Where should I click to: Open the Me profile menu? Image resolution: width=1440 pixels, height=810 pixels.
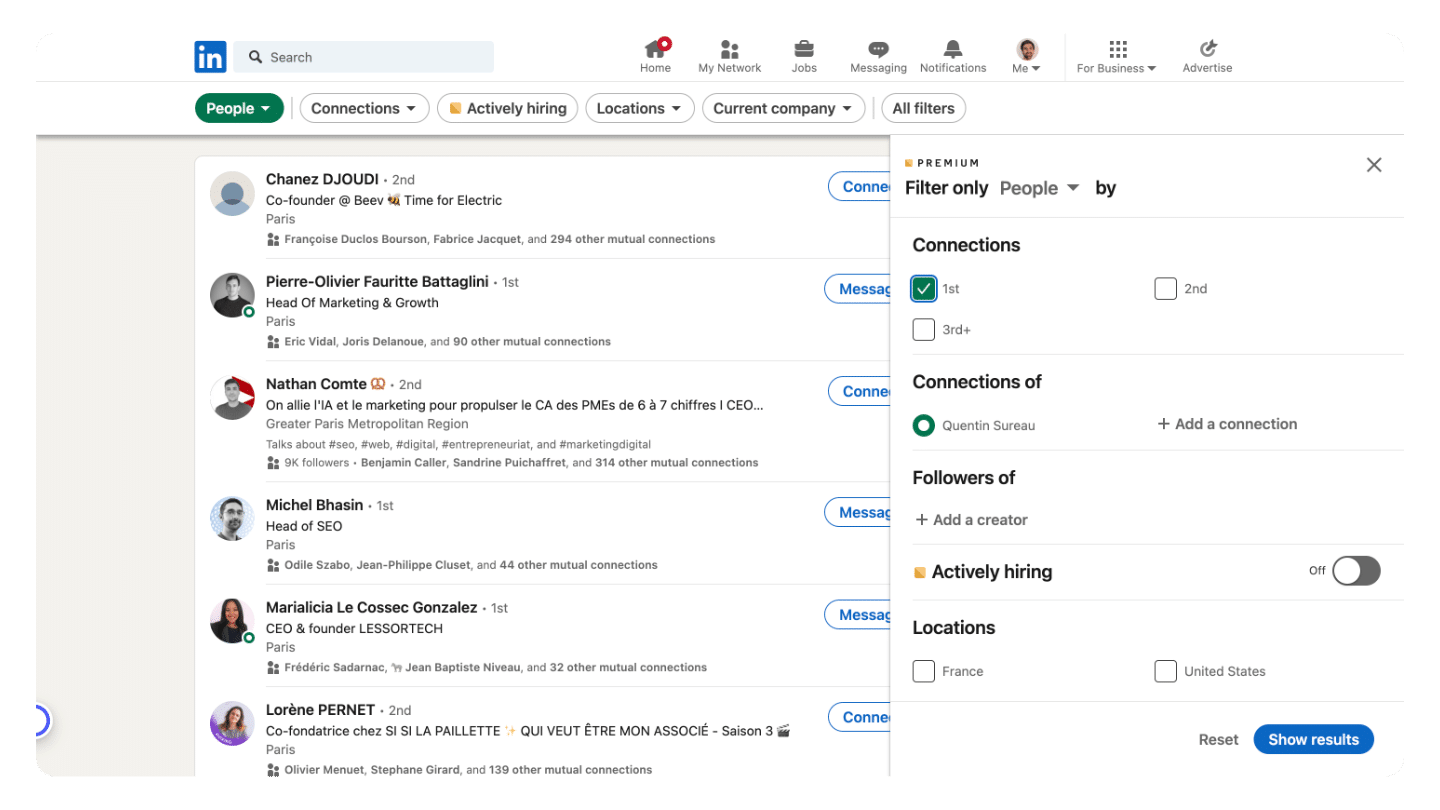(x=1027, y=56)
